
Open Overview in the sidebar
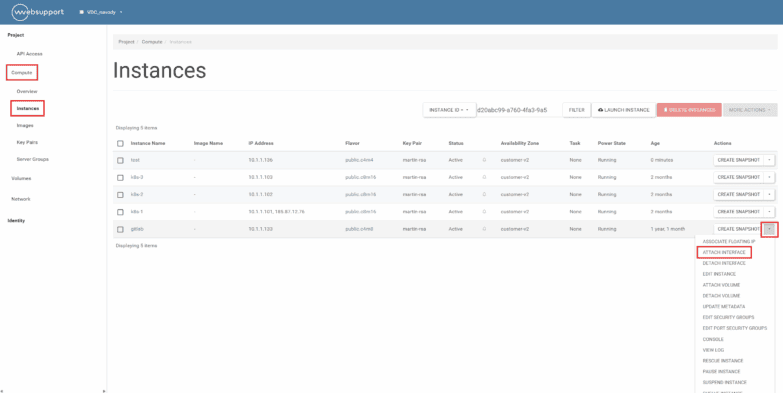[27, 91]
